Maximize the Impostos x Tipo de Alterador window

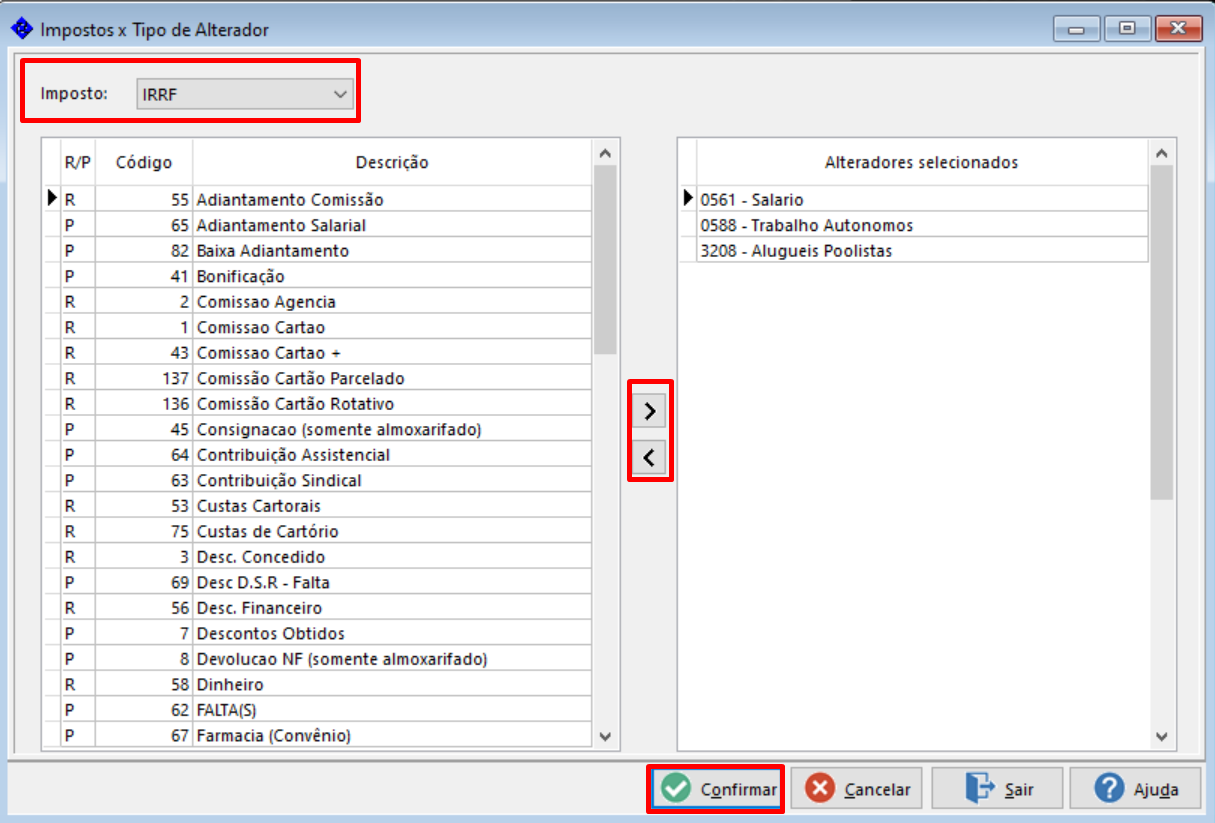[1127, 30]
